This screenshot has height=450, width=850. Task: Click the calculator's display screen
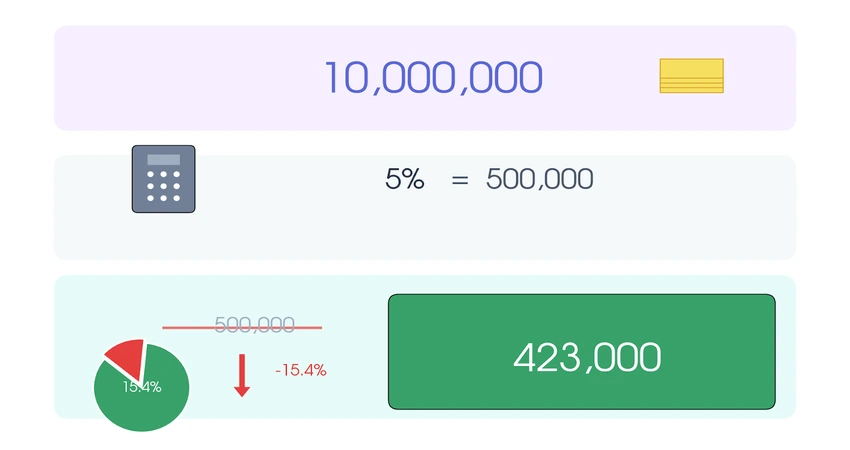coord(163,160)
